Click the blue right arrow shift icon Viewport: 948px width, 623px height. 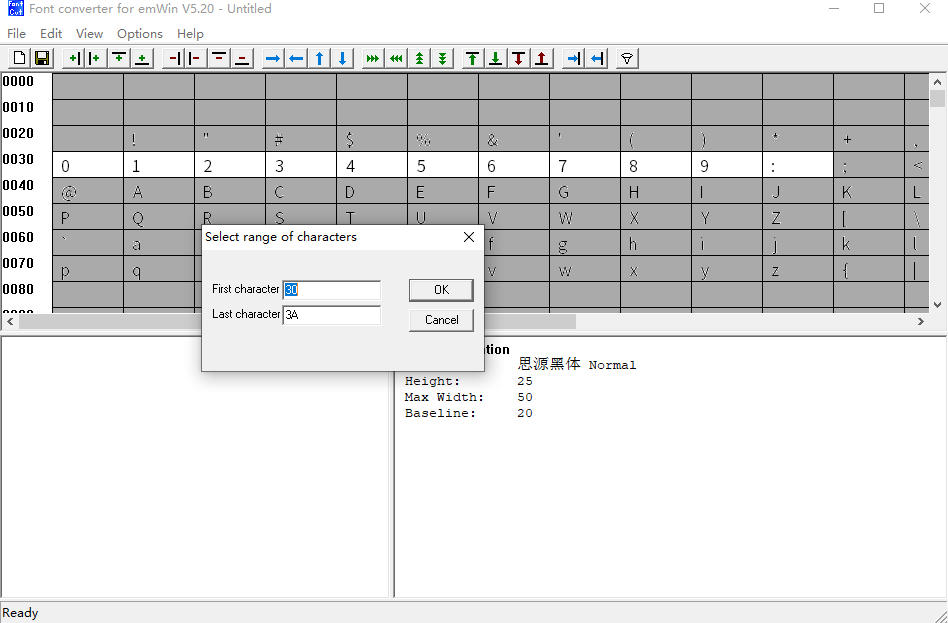(x=273, y=58)
